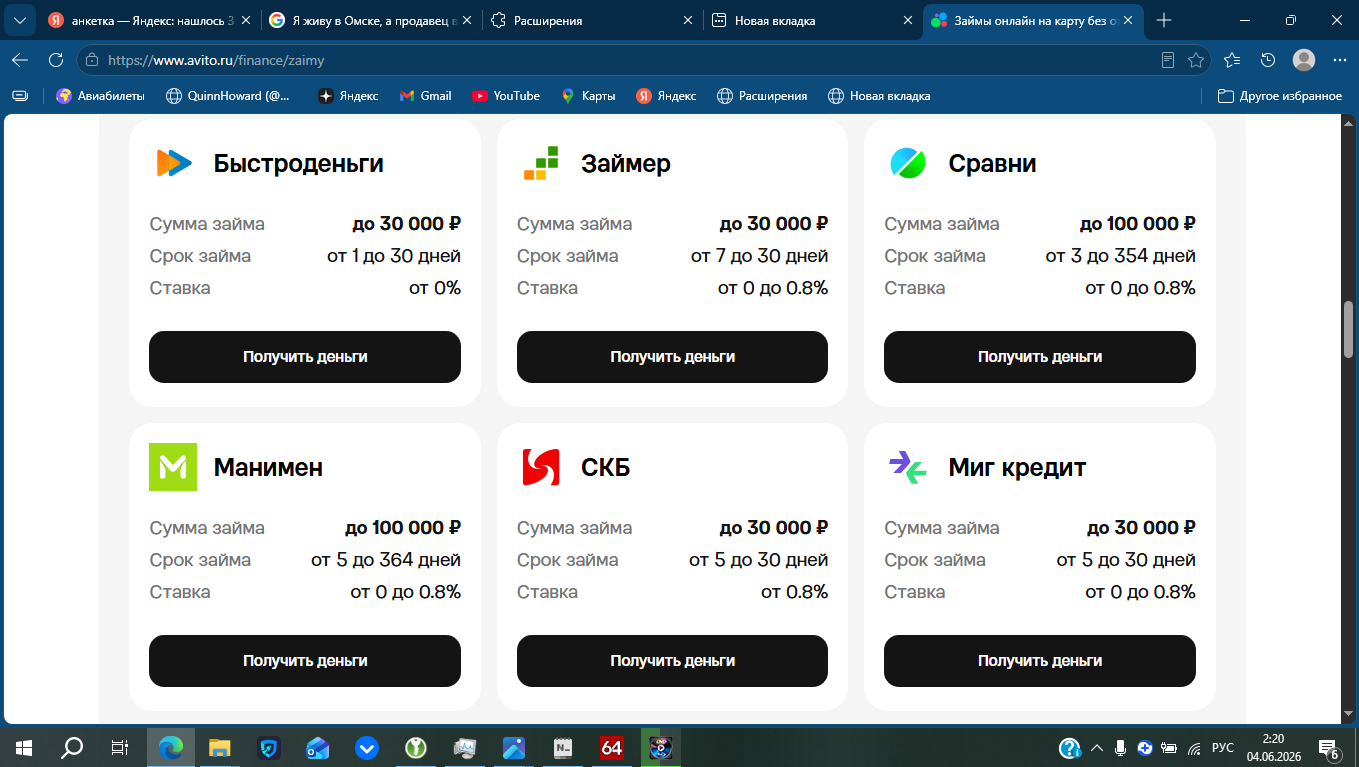Open Авиабилеты bookmark
The height and width of the screenshot is (767, 1359).
click(101, 96)
